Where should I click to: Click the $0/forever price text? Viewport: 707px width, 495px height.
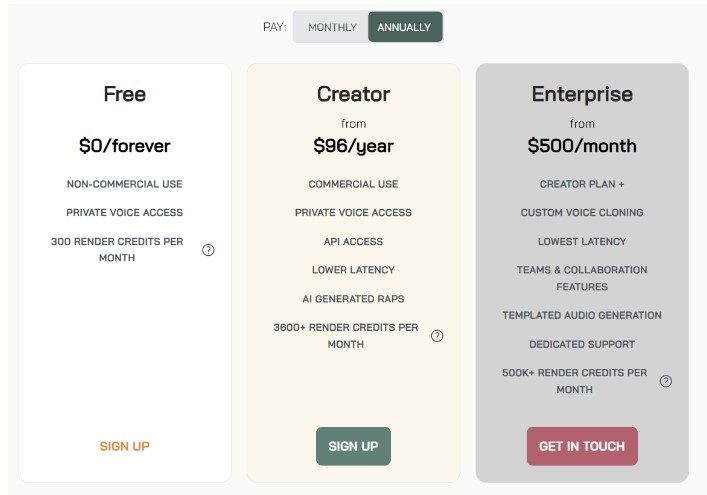point(125,146)
